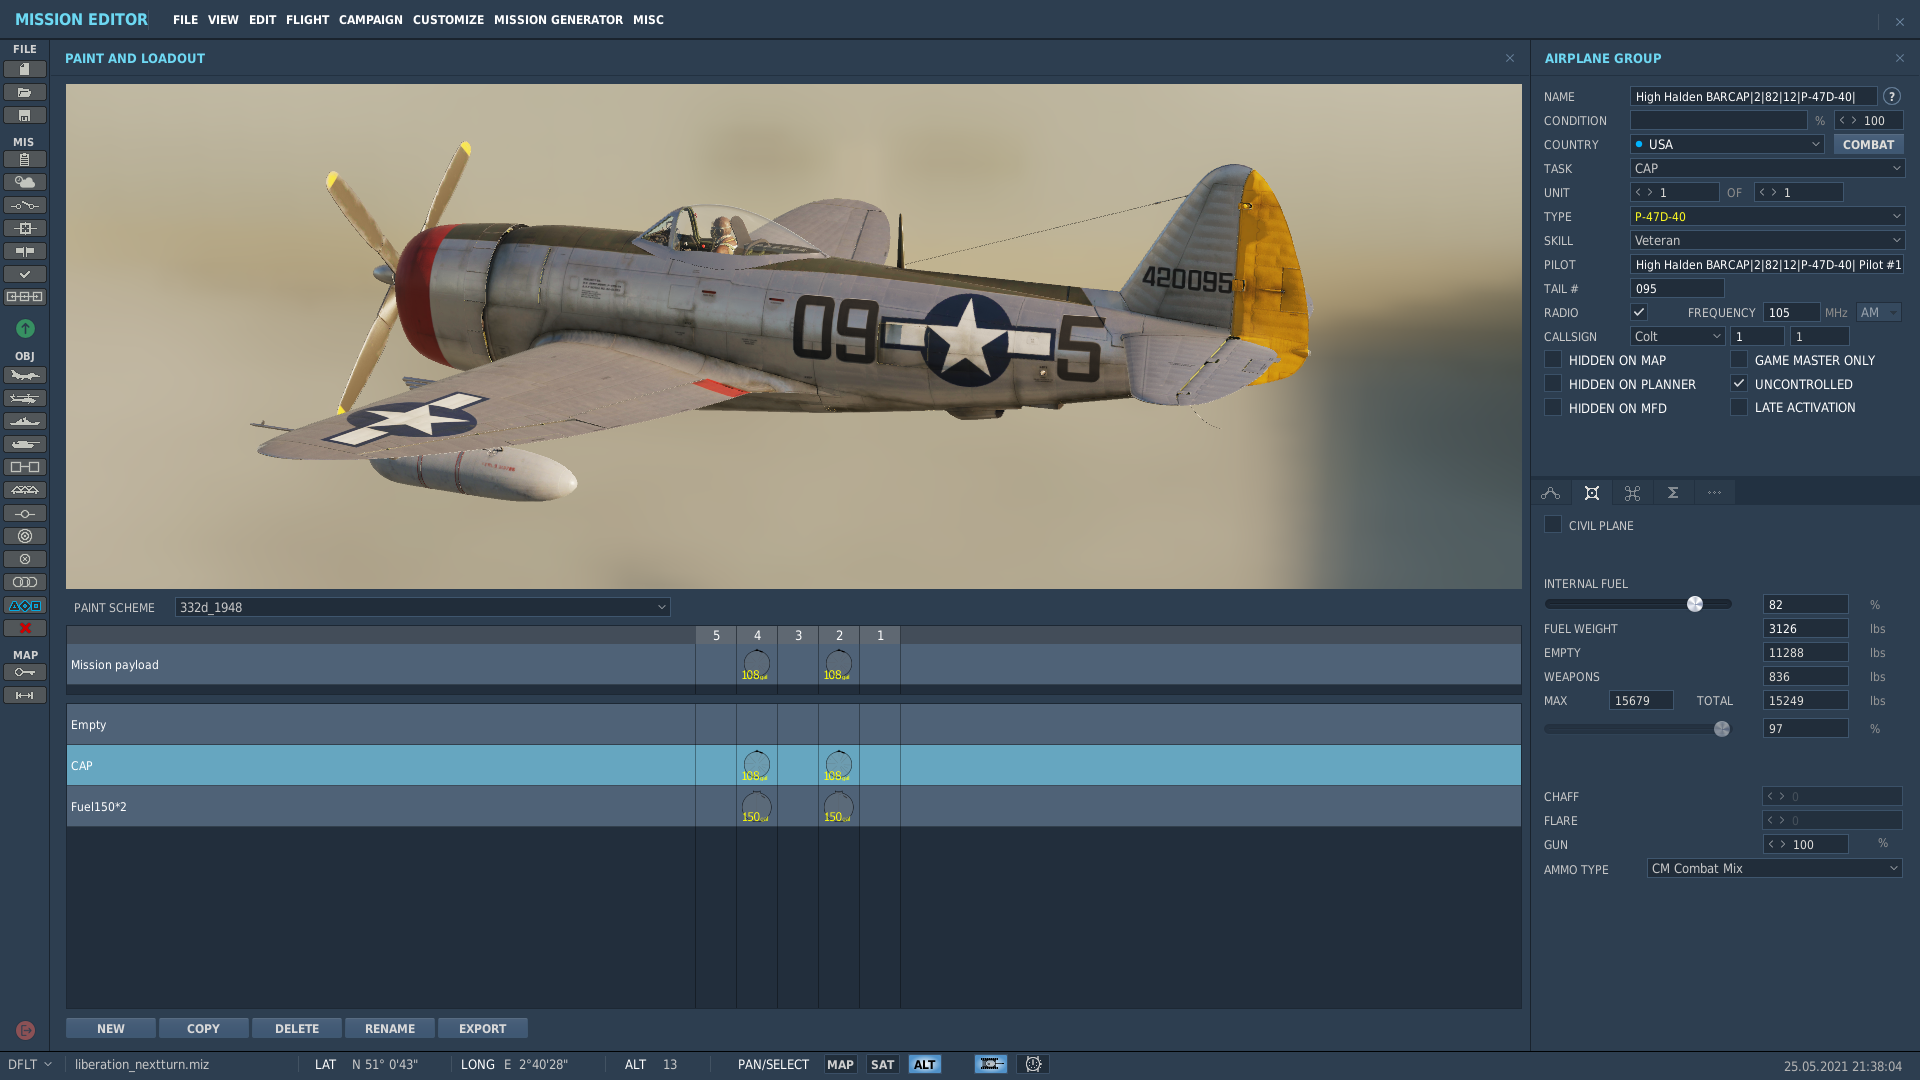Viewport: 1920px width, 1080px height.
Task: Click the DELETE loadout button
Action: click(x=297, y=1028)
